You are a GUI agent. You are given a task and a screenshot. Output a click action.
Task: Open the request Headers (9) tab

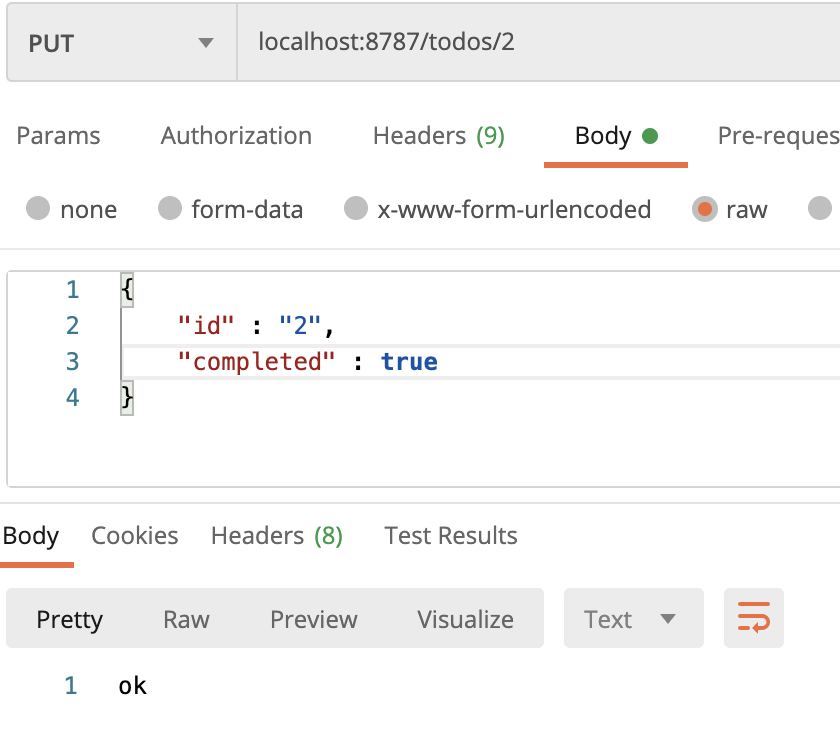[439, 136]
